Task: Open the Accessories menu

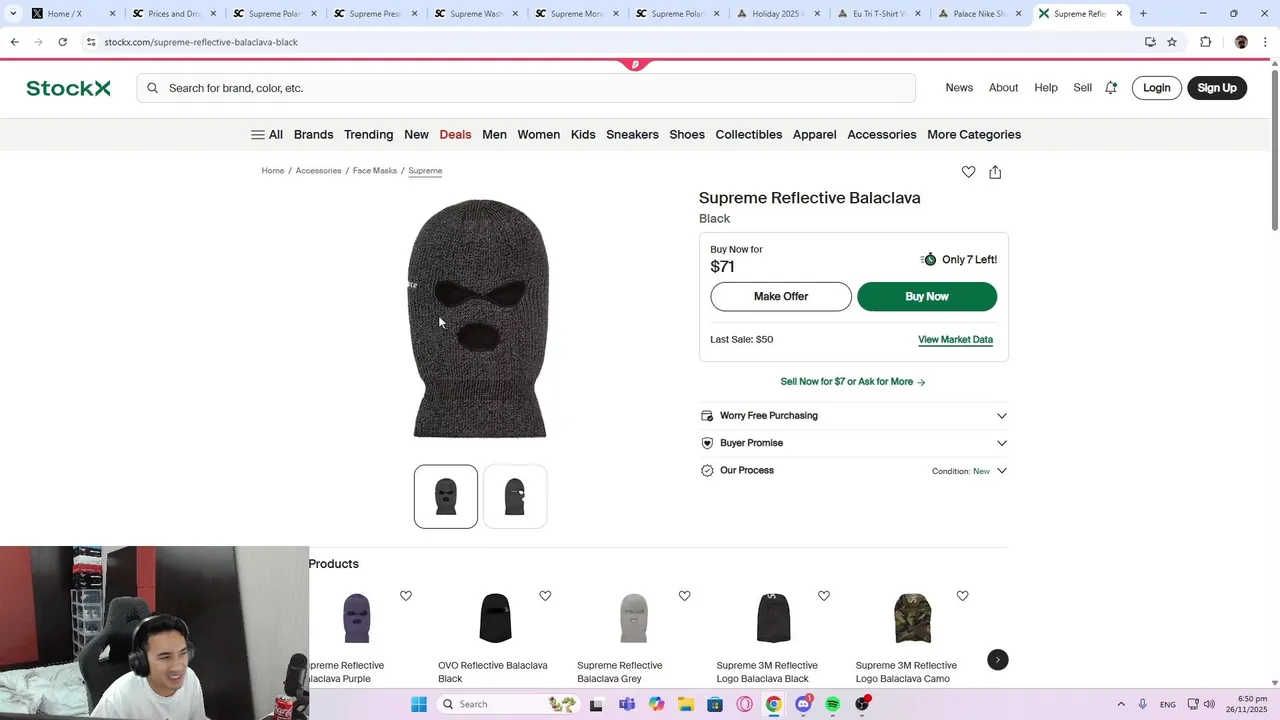Action: [x=882, y=135]
